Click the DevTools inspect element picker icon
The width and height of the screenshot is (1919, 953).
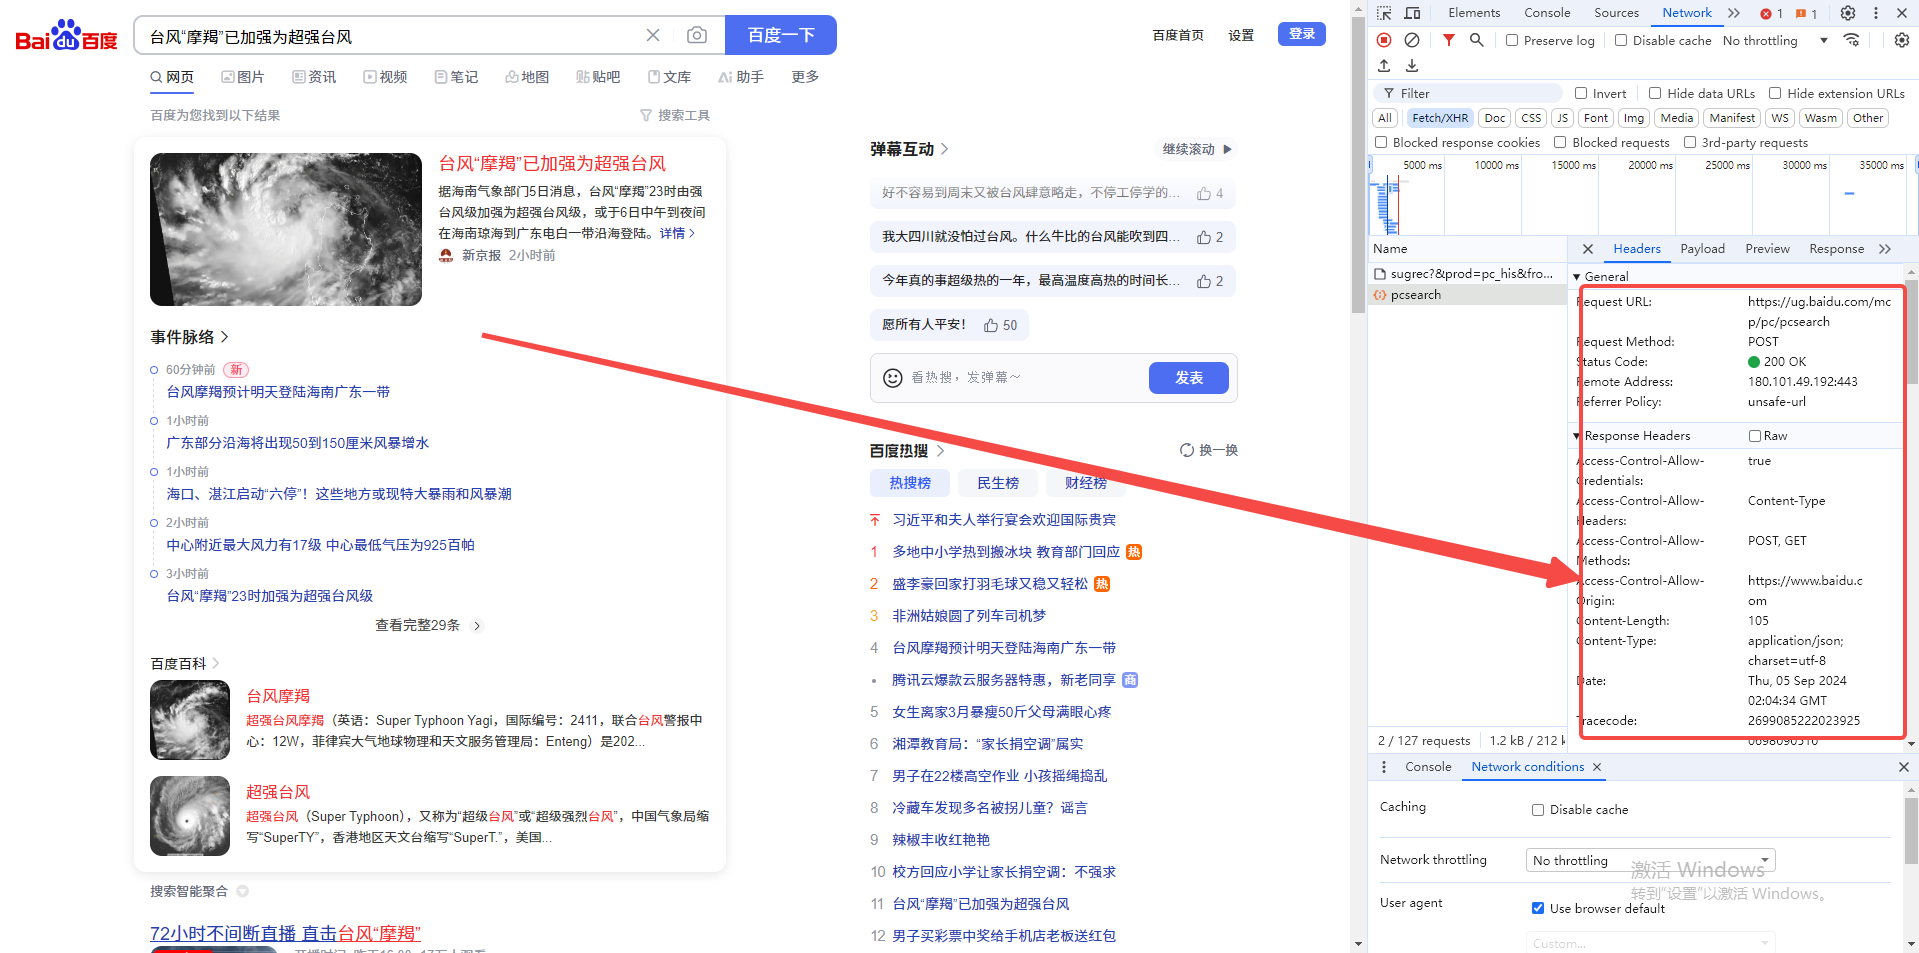pos(1384,13)
